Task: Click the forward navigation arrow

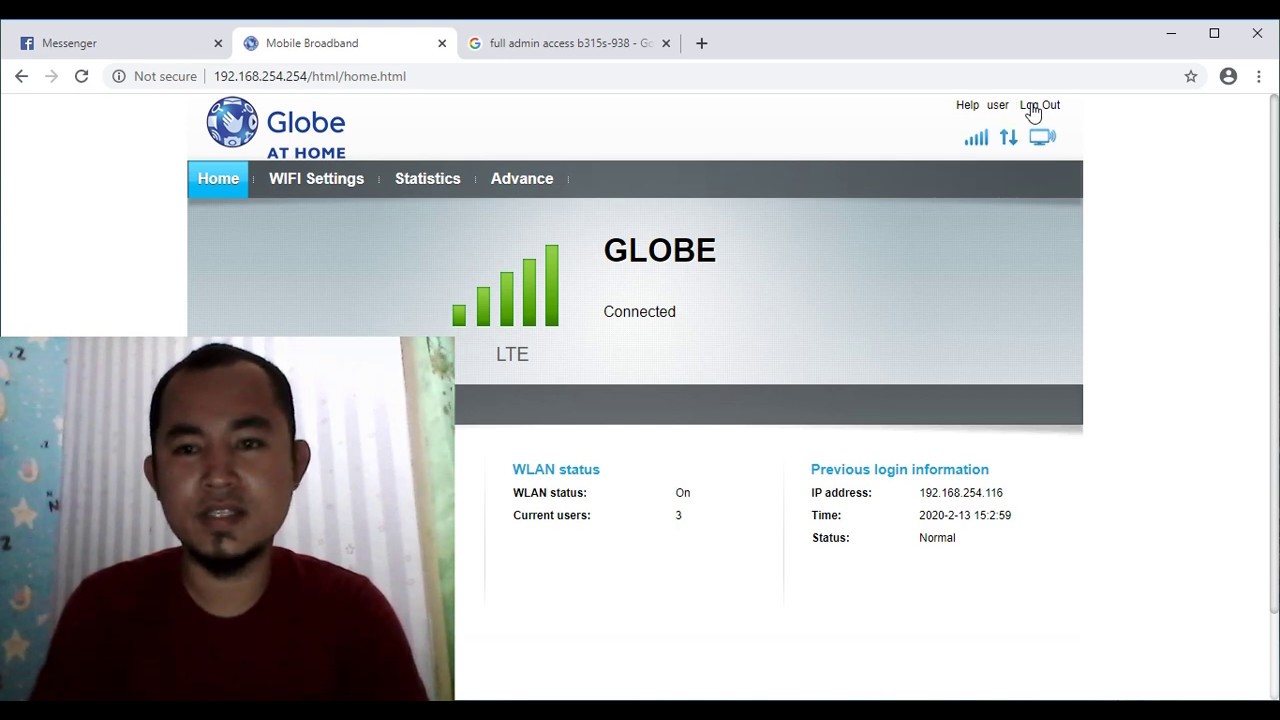Action: coord(51,76)
